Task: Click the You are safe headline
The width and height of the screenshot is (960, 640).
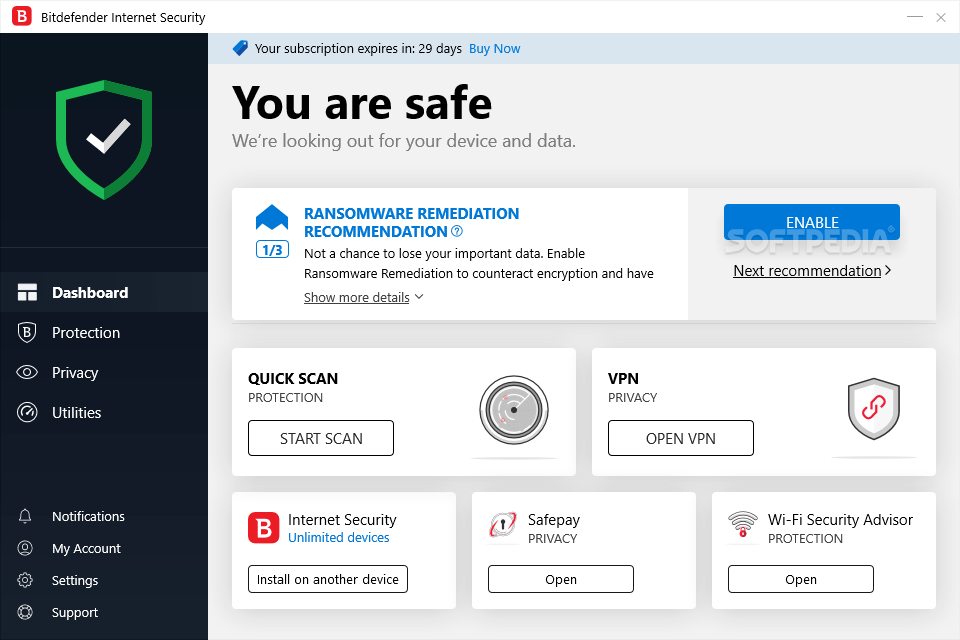Action: (362, 103)
